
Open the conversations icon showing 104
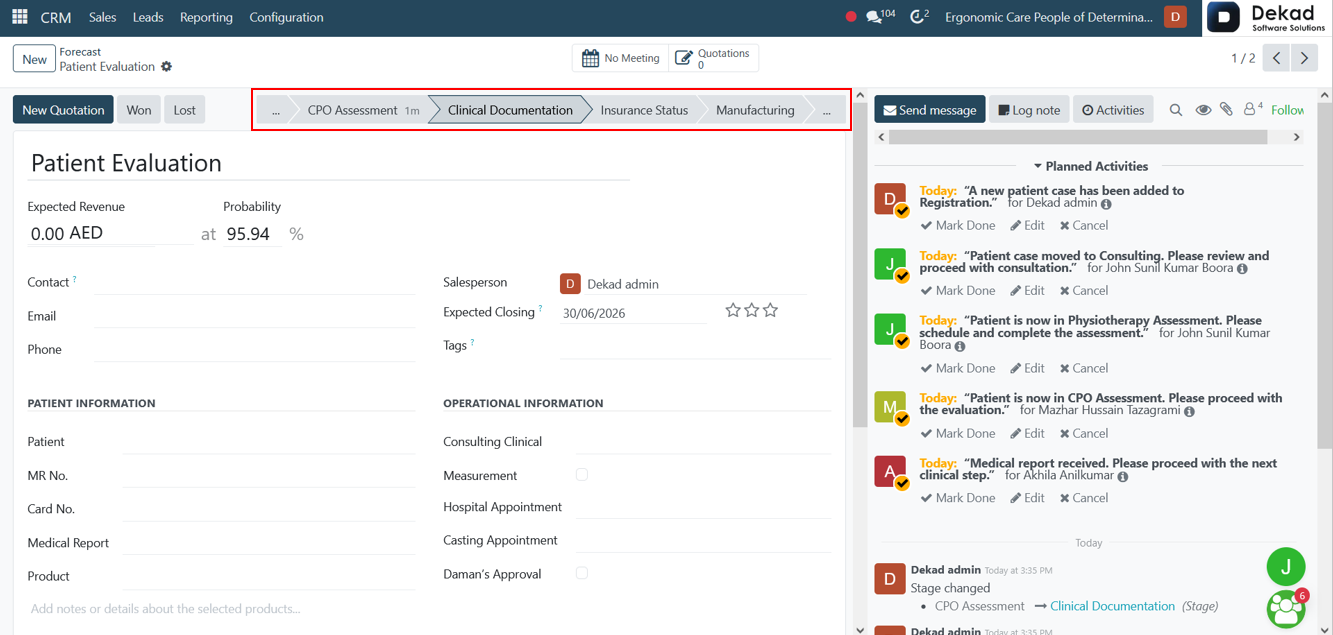tap(880, 17)
